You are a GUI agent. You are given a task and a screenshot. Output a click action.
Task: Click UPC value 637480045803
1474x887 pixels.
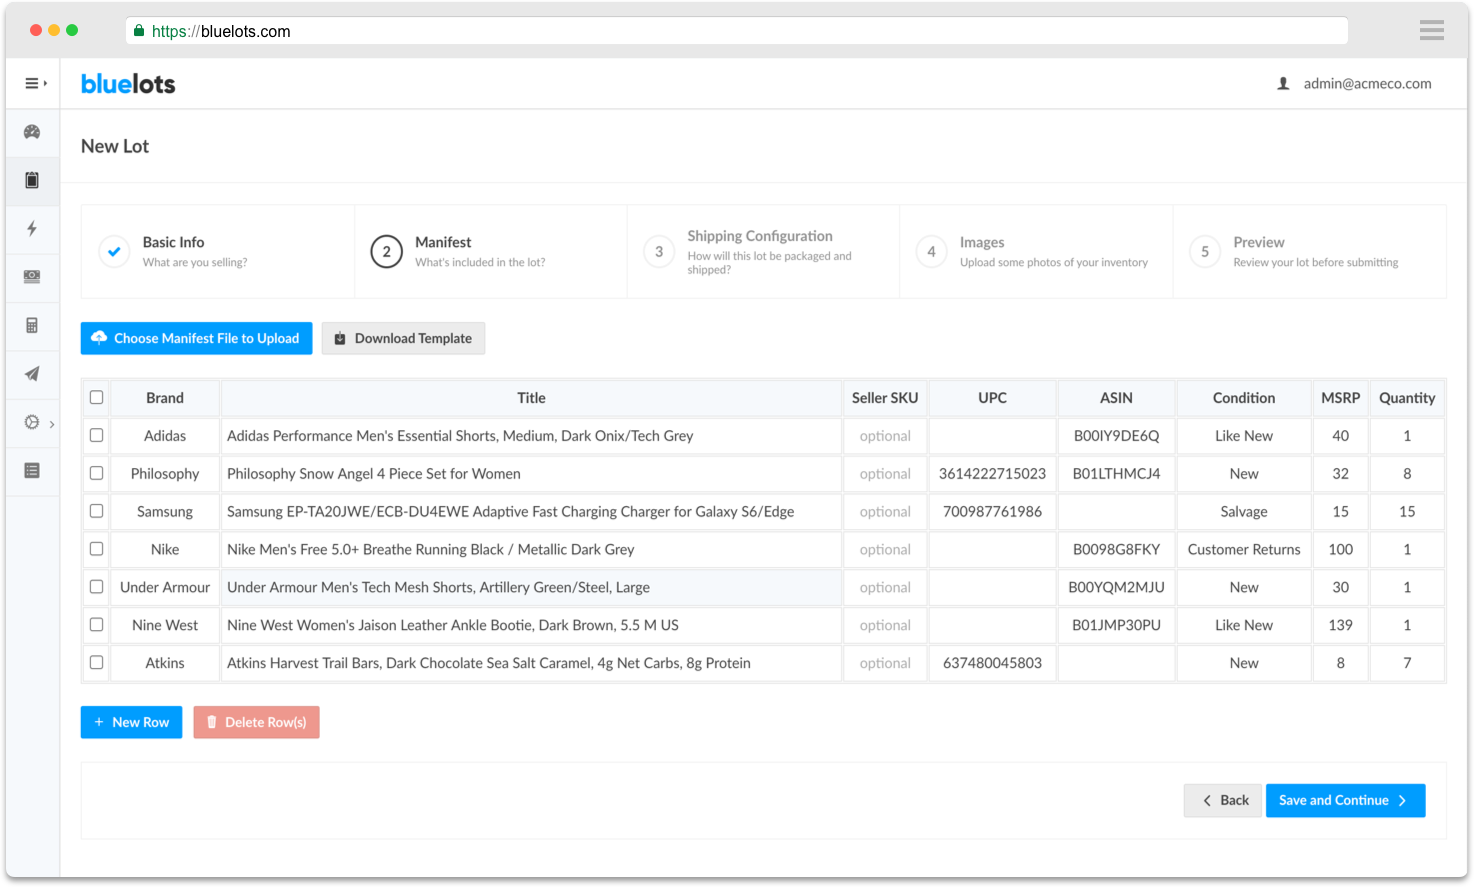[992, 663]
